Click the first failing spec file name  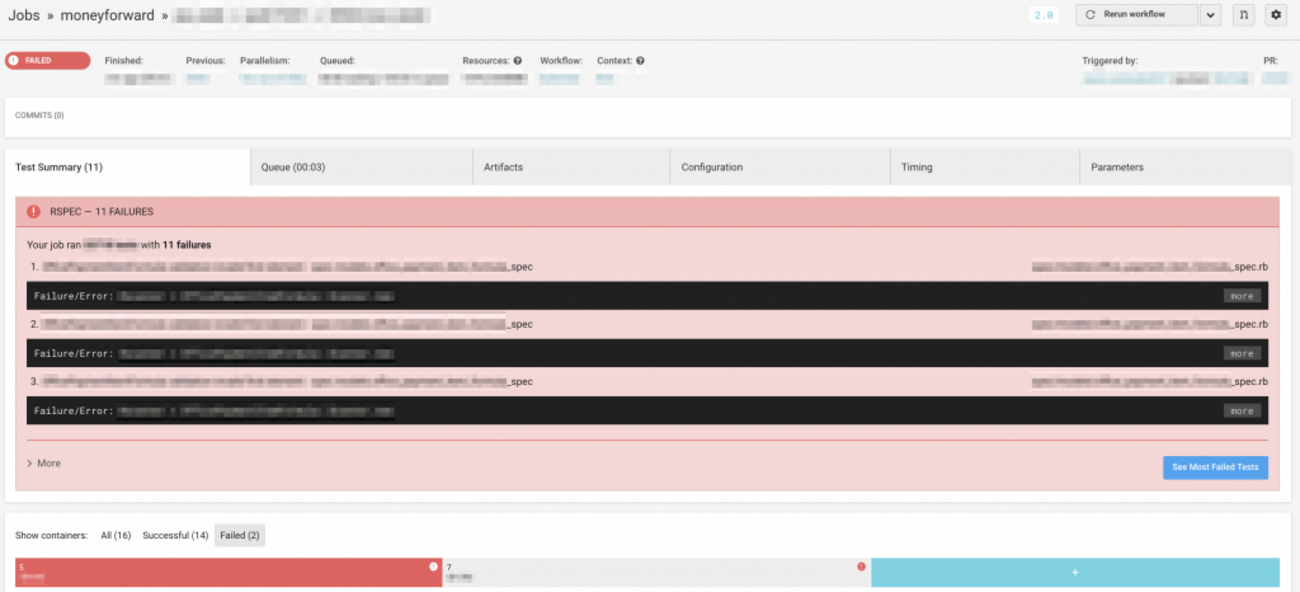pos(288,267)
